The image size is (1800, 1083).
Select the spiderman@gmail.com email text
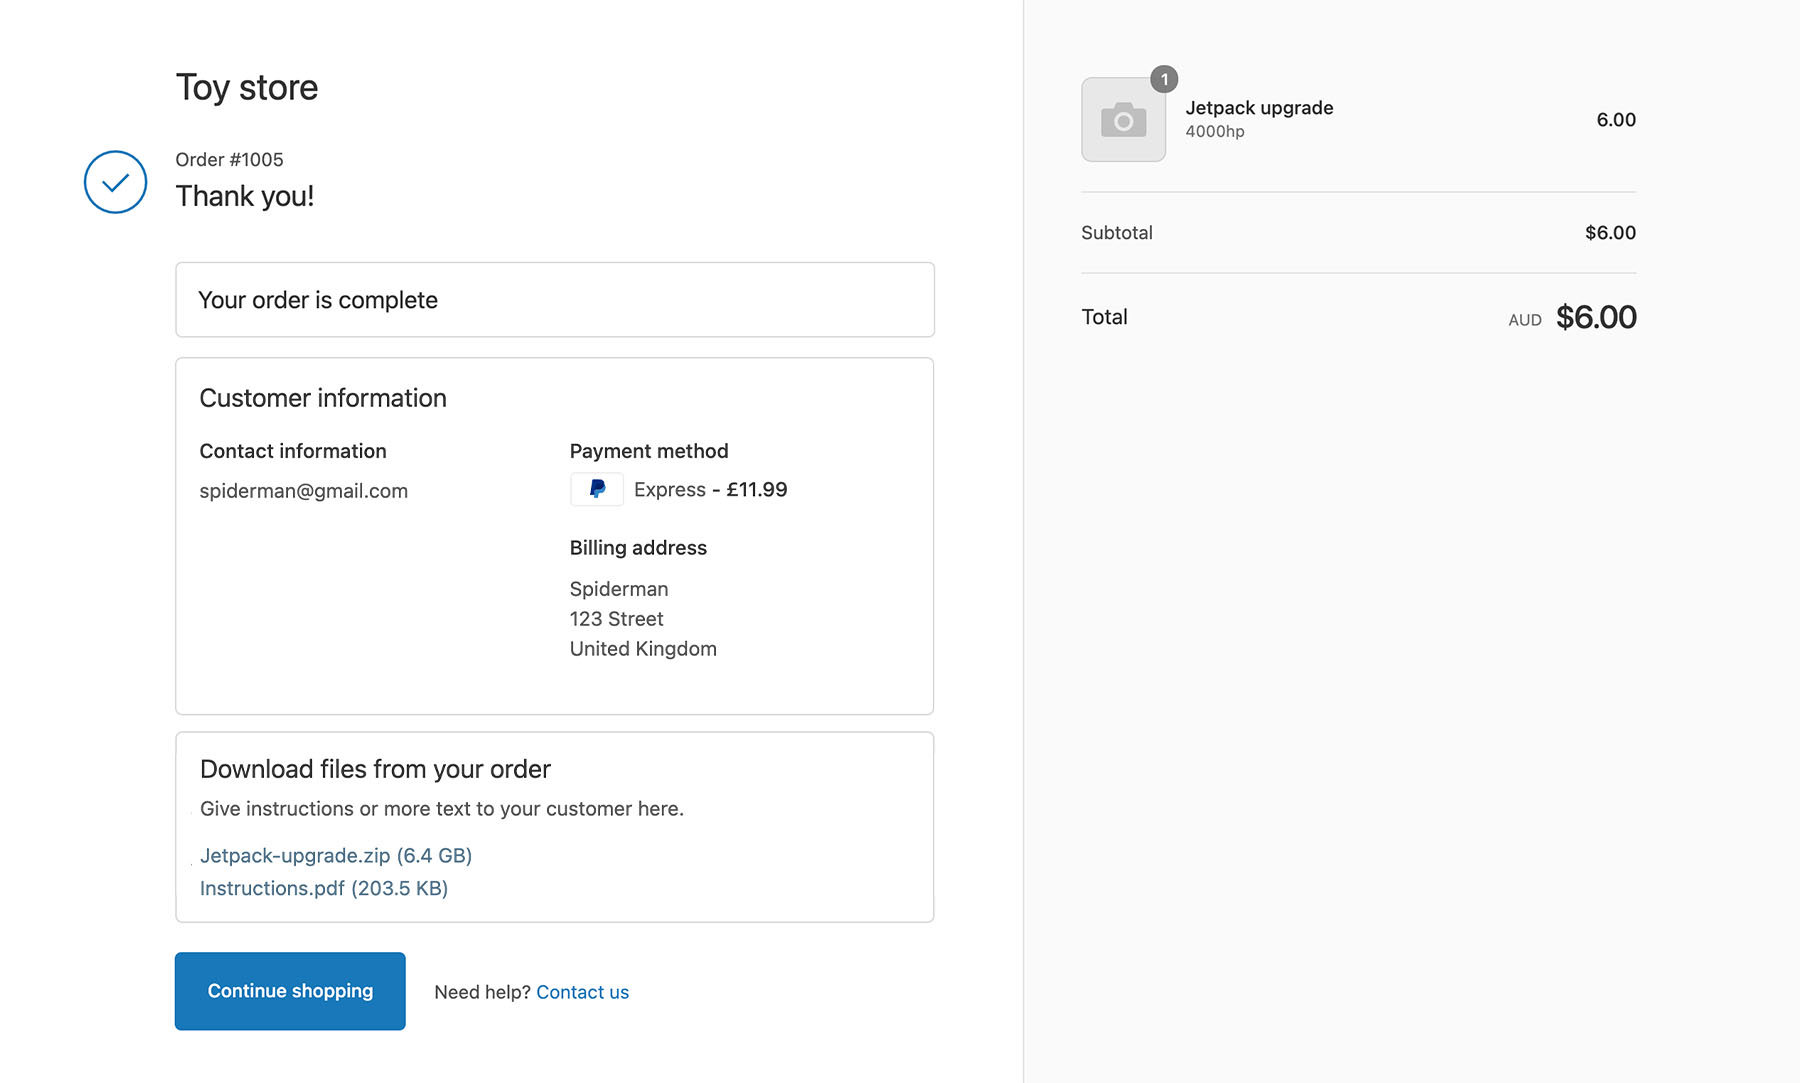tap(303, 491)
